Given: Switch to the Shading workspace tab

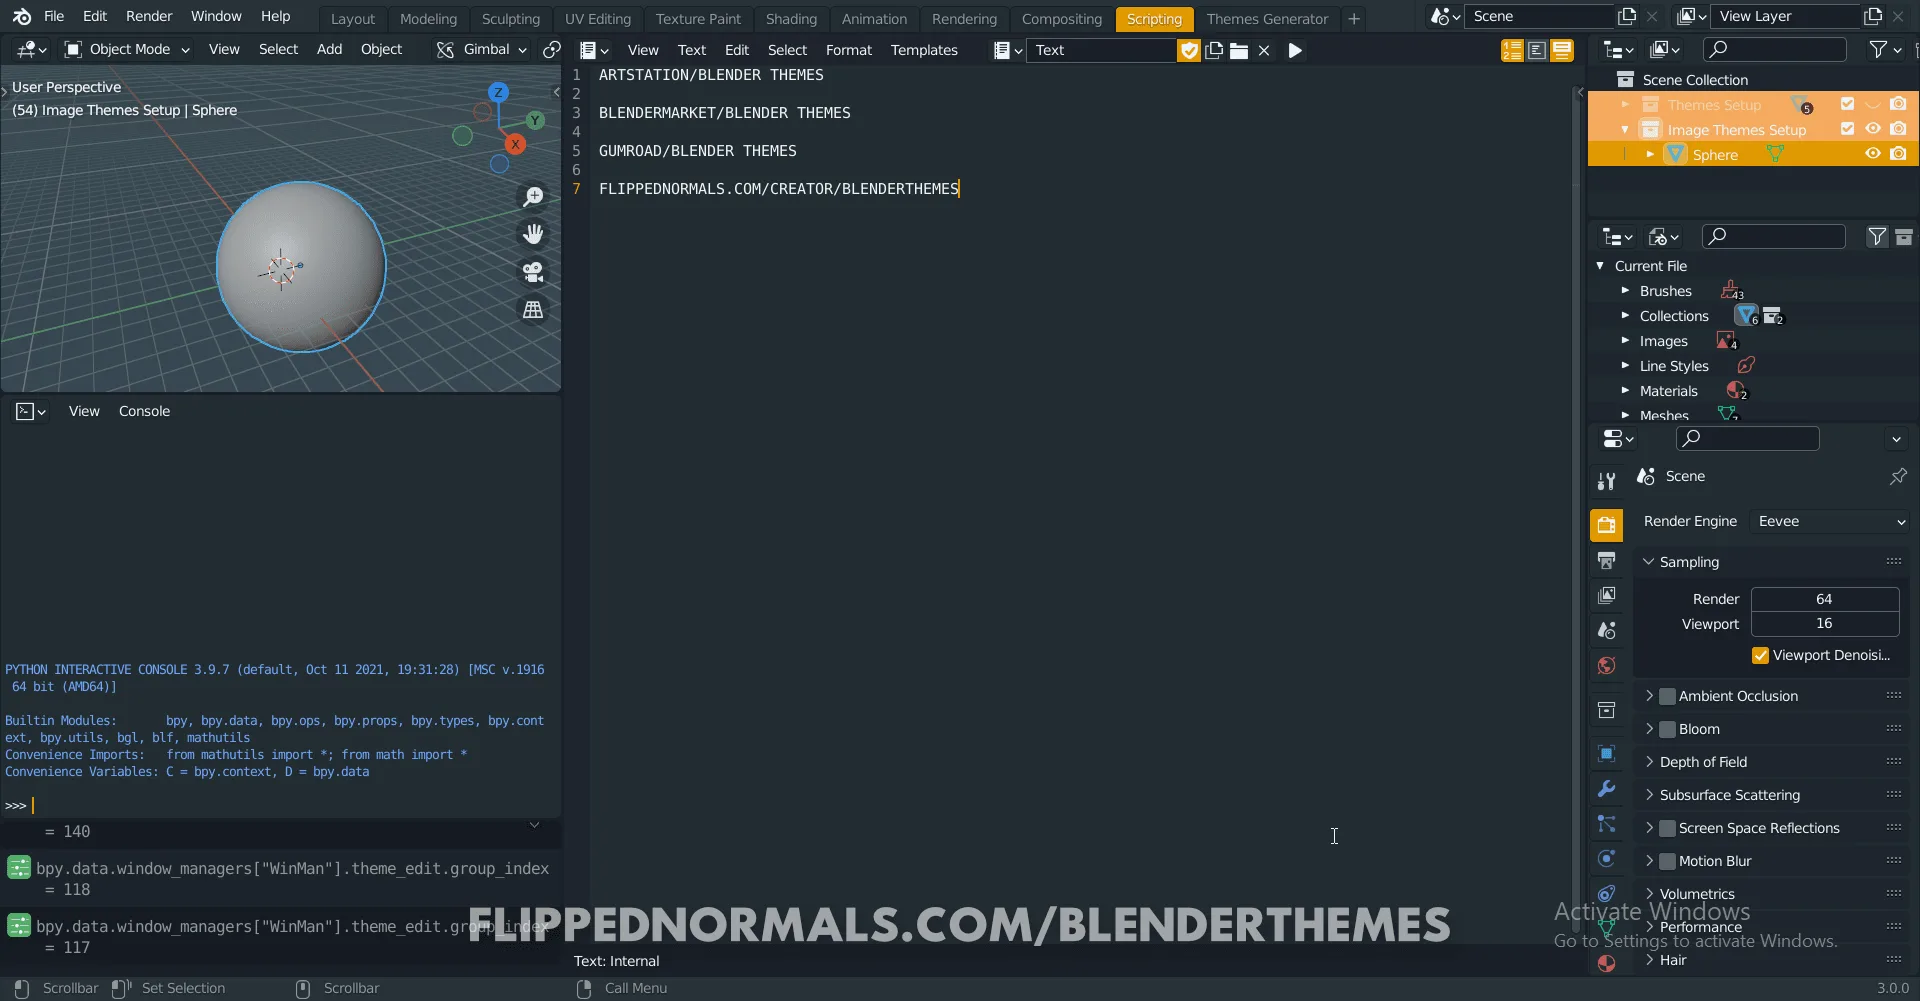Looking at the screenshot, I should 791,18.
